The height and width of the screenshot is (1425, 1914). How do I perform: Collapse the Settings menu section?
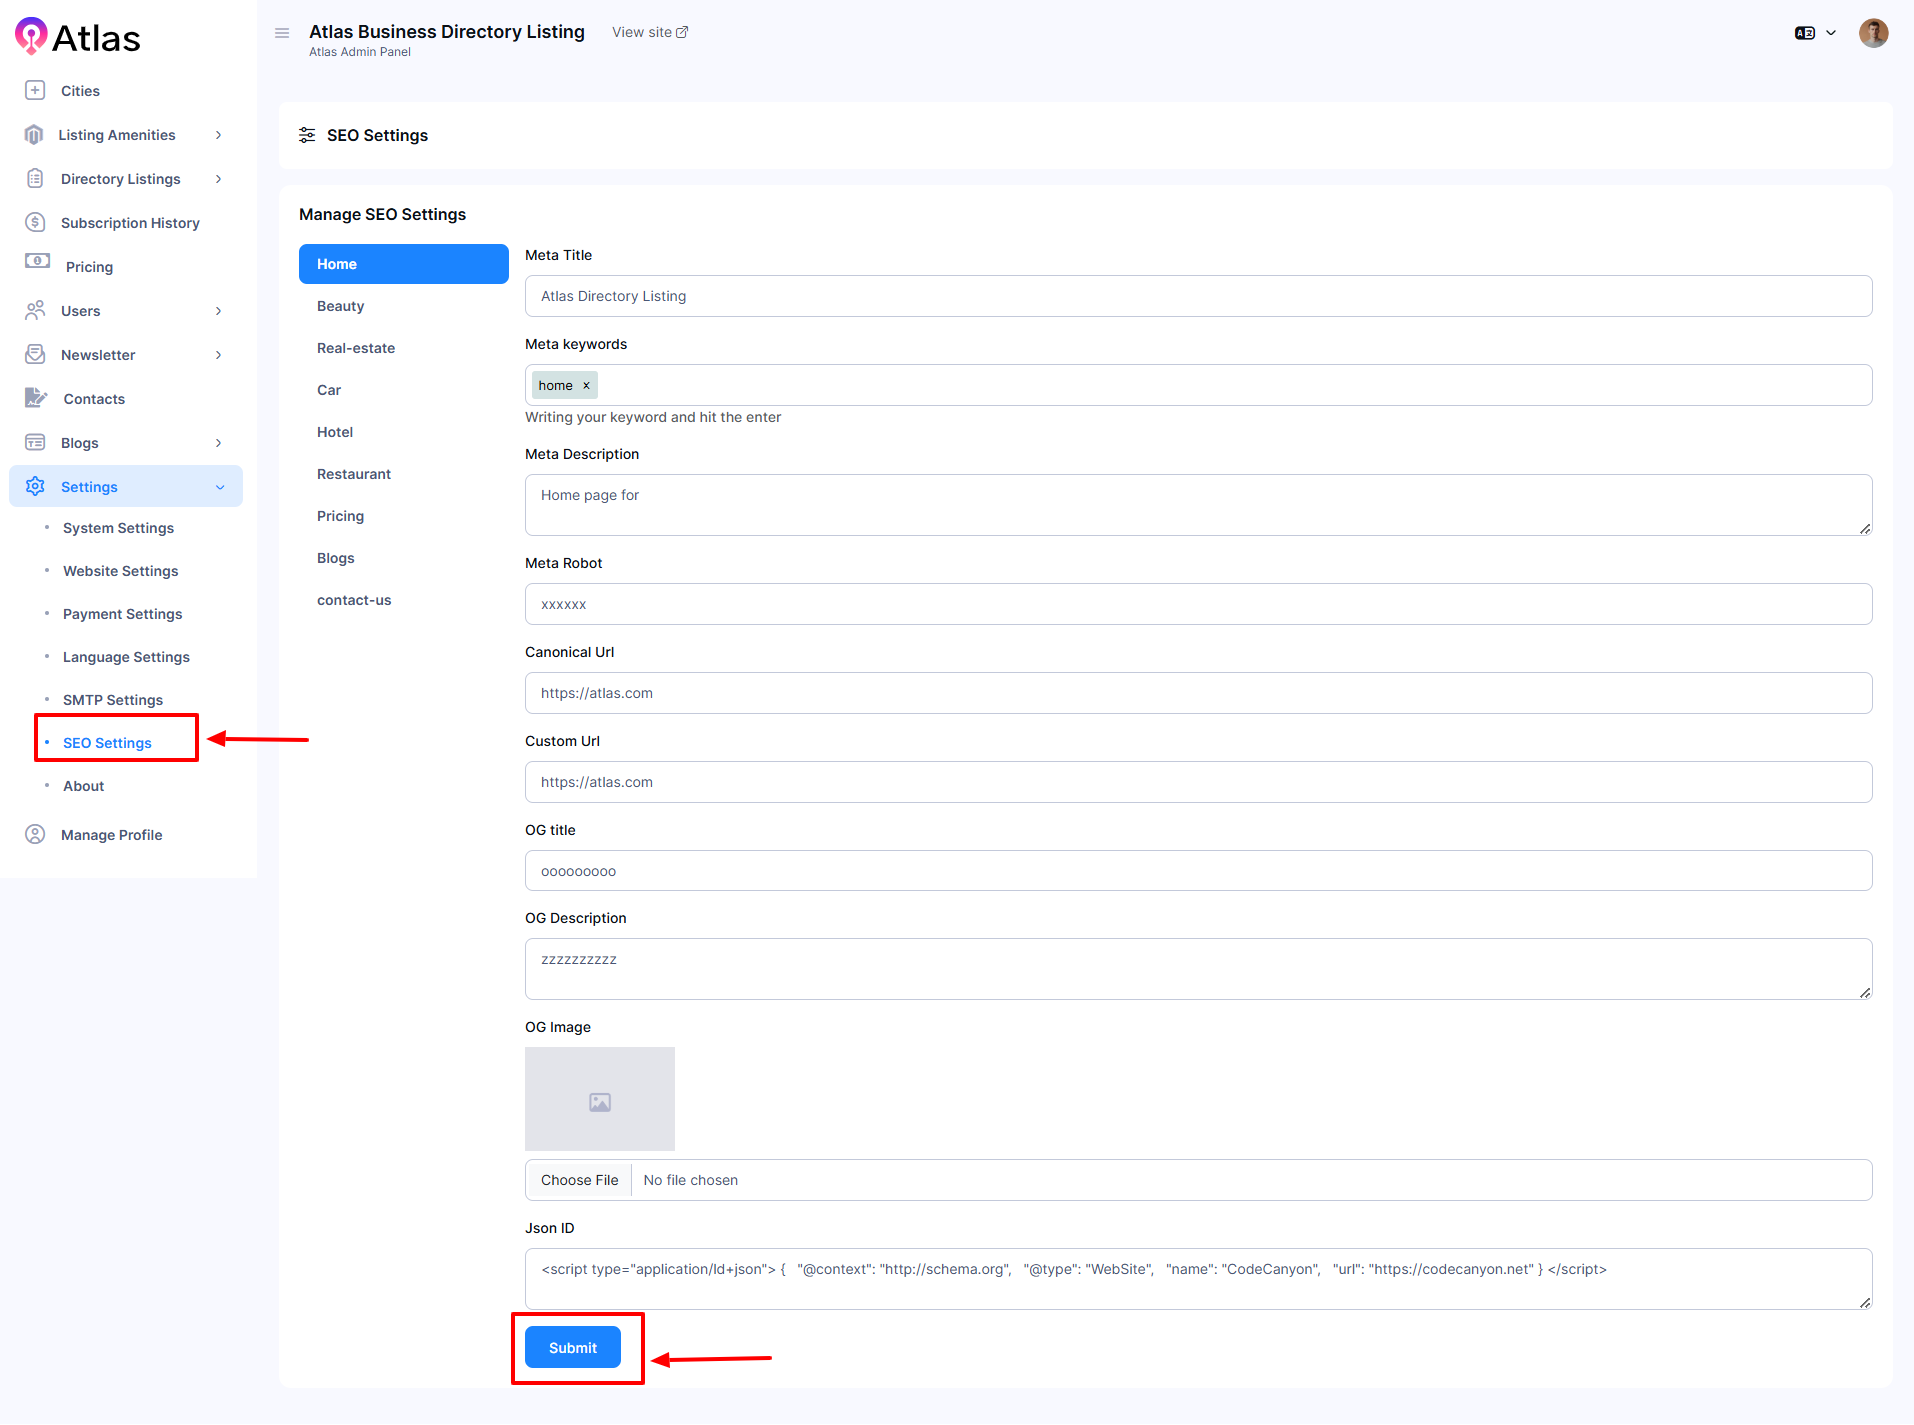point(220,487)
